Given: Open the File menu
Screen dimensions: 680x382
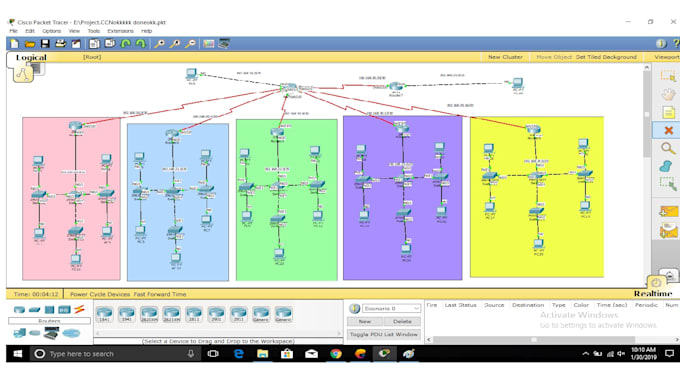Looking at the screenshot, I should click(x=13, y=31).
